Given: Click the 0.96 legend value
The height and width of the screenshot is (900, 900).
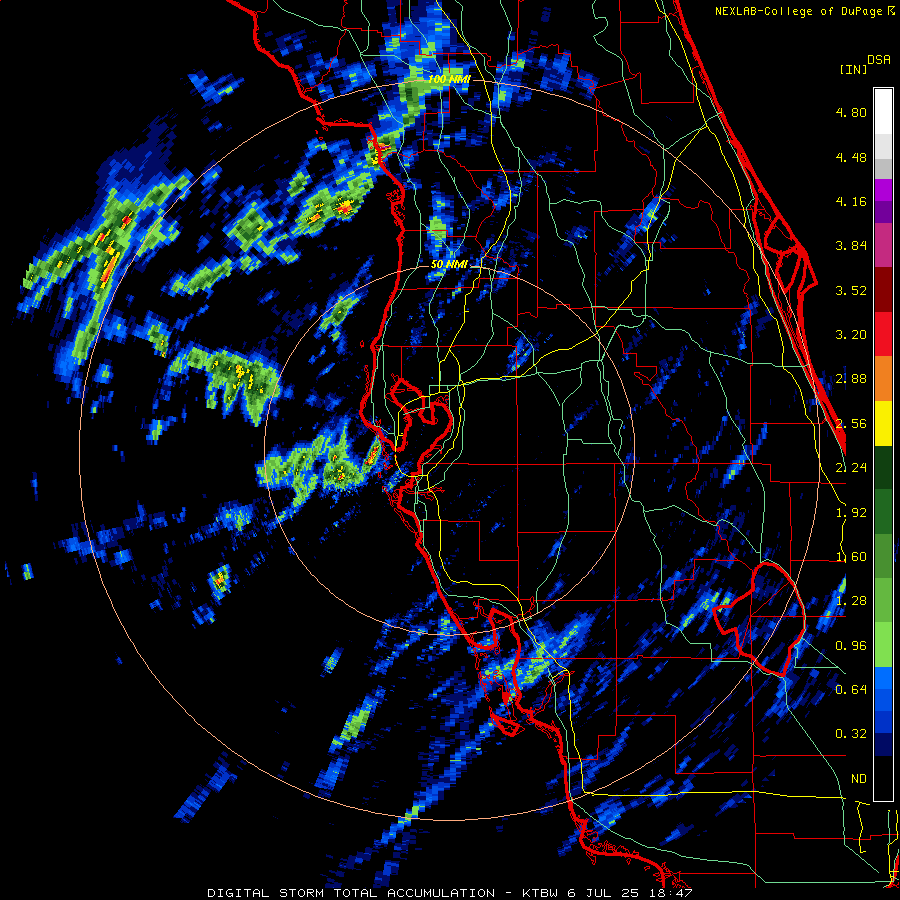Looking at the screenshot, I should (851, 646).
